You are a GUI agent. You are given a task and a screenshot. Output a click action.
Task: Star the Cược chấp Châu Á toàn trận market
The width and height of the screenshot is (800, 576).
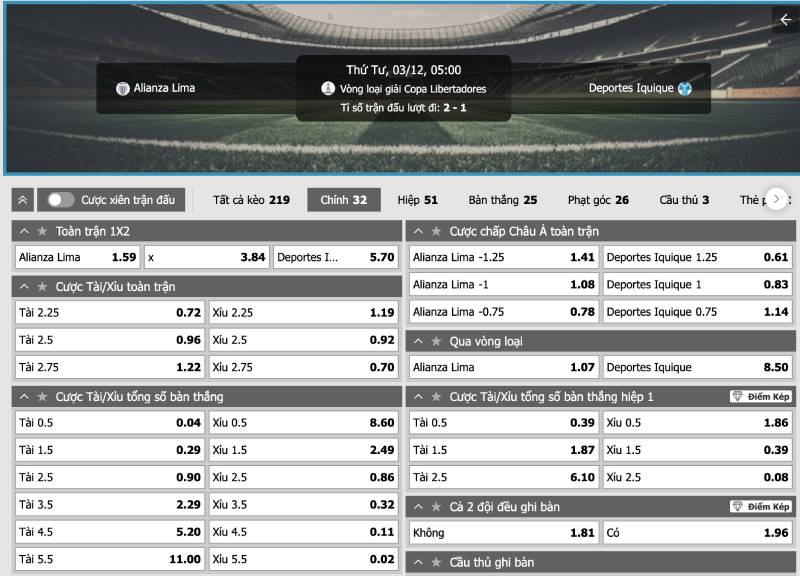click(436, 231)
